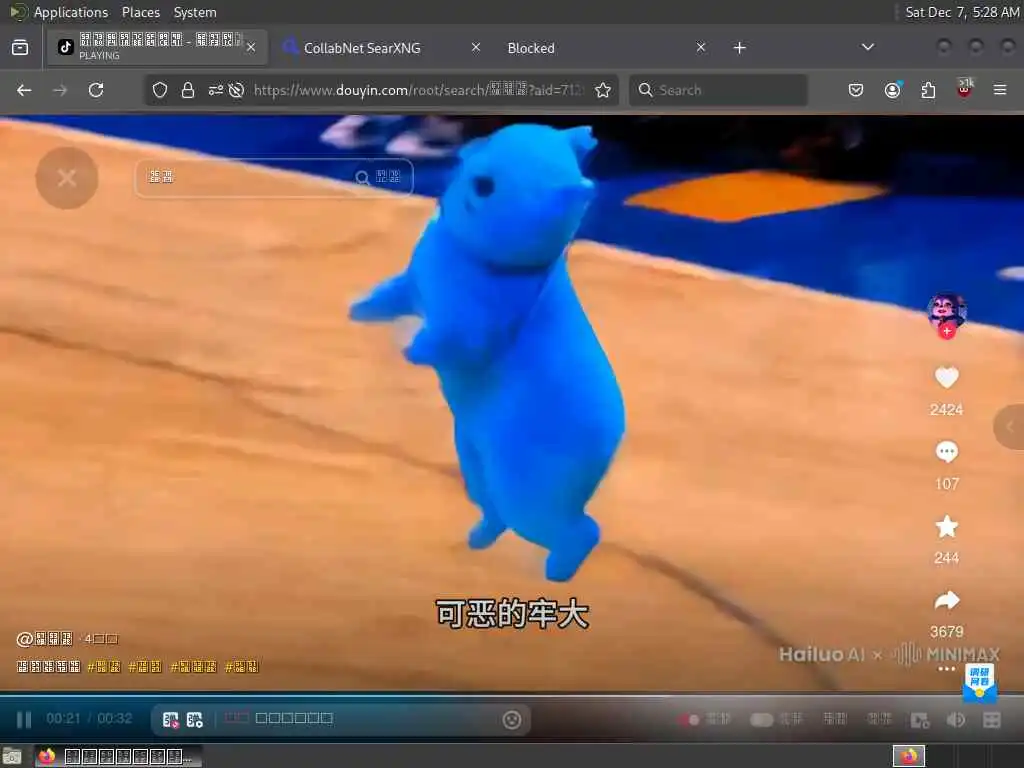The width and height of the screenshot is (1024, 768).
Task: Click the date and time clock
Action: (x=962, y=12)
